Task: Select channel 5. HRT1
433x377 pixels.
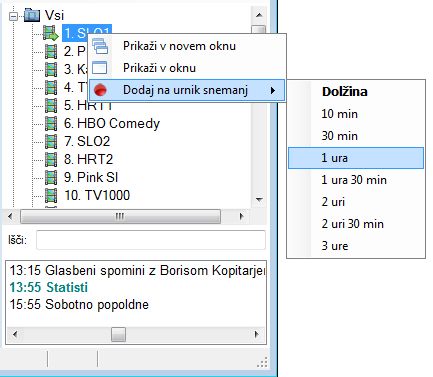Action: pyautogui.click(x=88, y=105)
